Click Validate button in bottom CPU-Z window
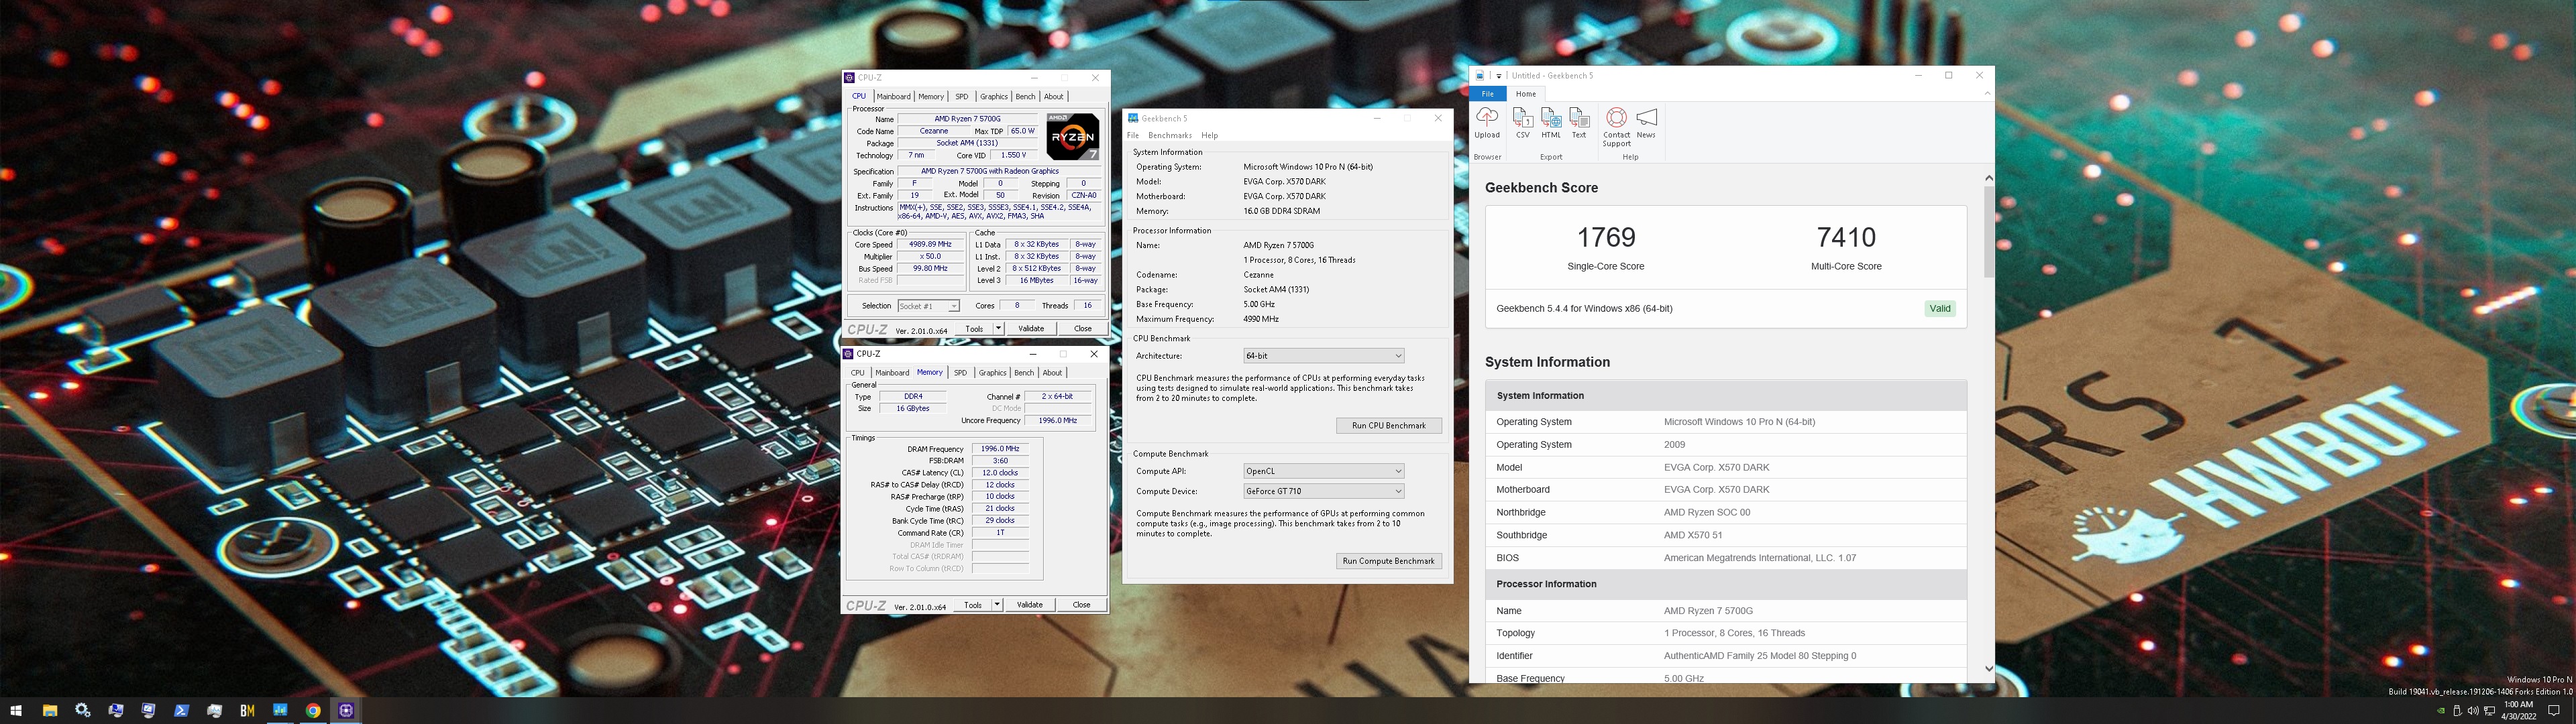 click(1030, 605)
